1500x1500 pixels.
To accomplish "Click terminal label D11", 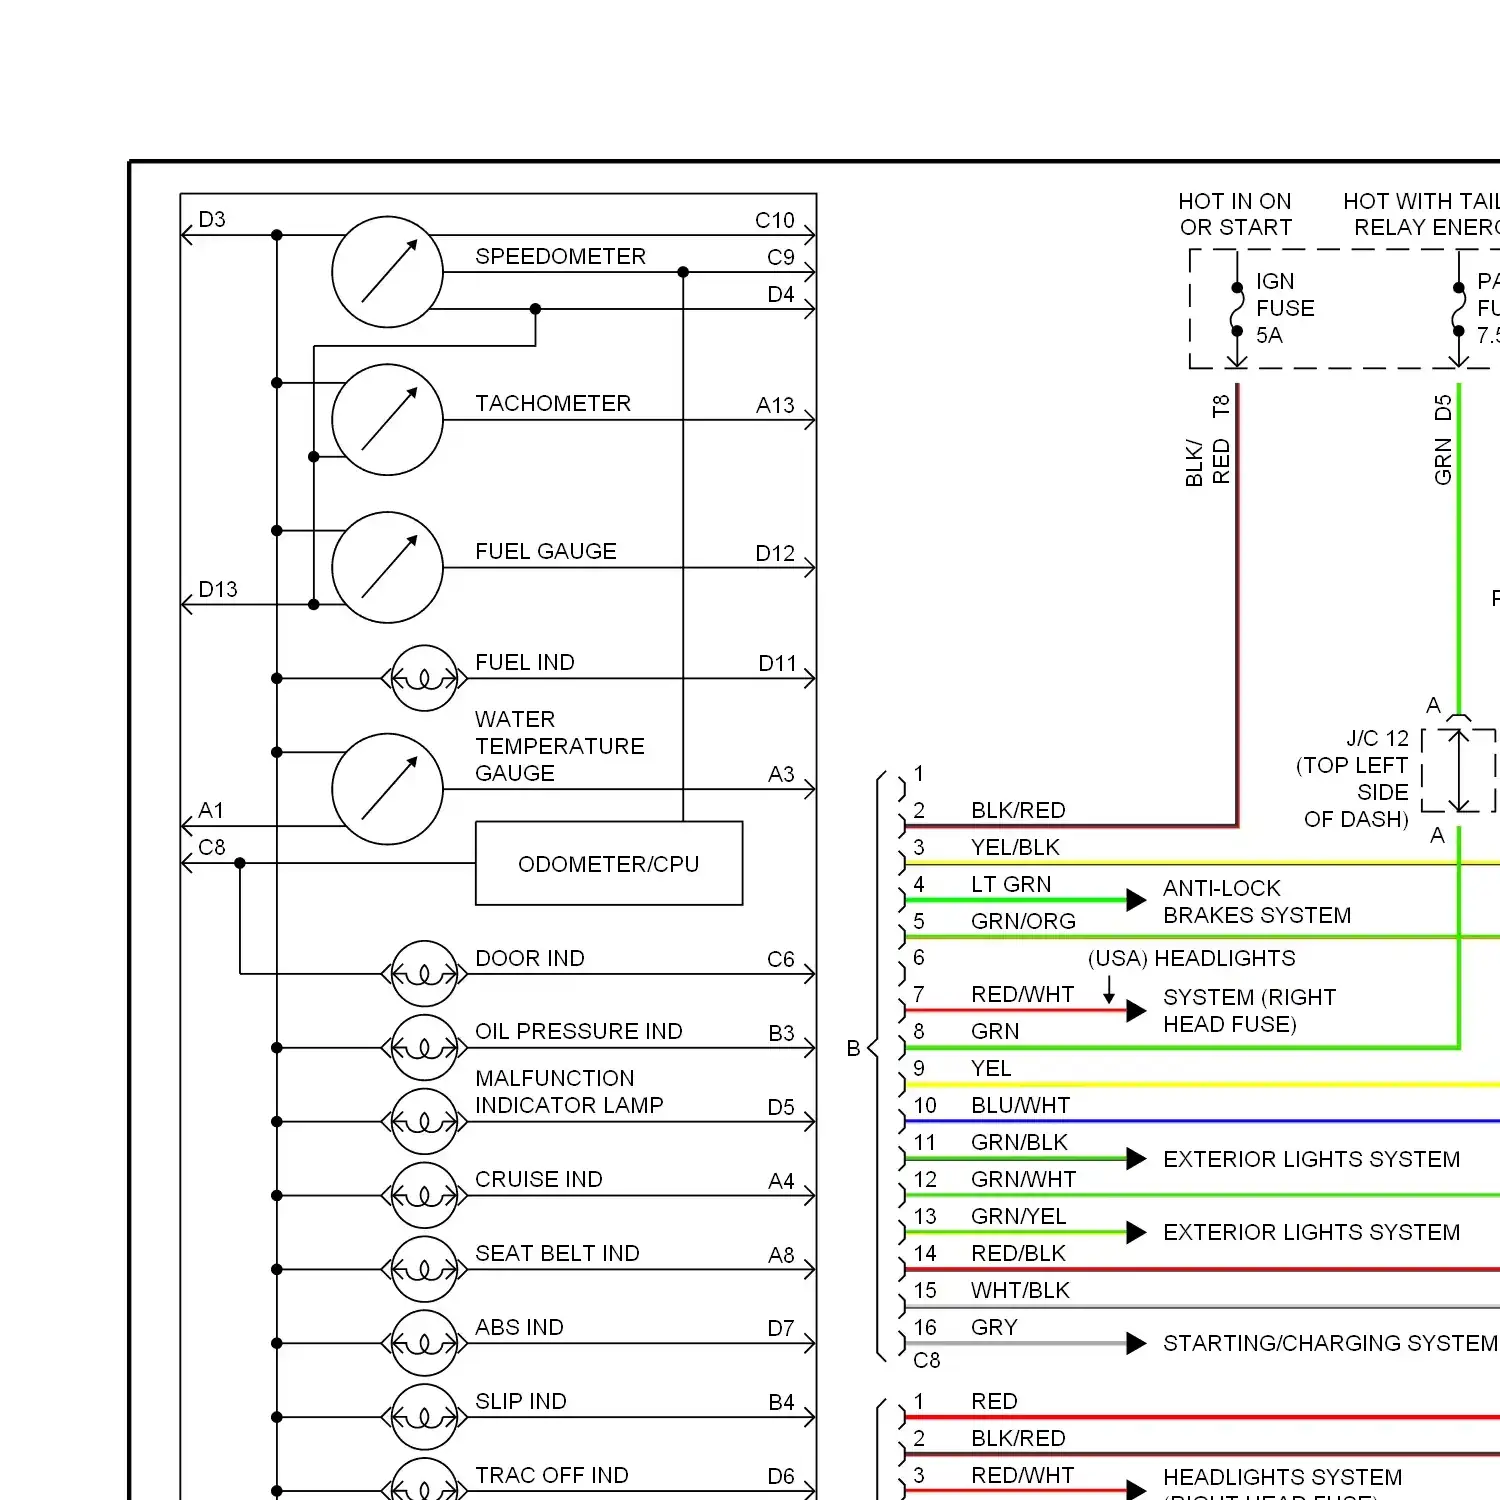I will pos(777,663).
